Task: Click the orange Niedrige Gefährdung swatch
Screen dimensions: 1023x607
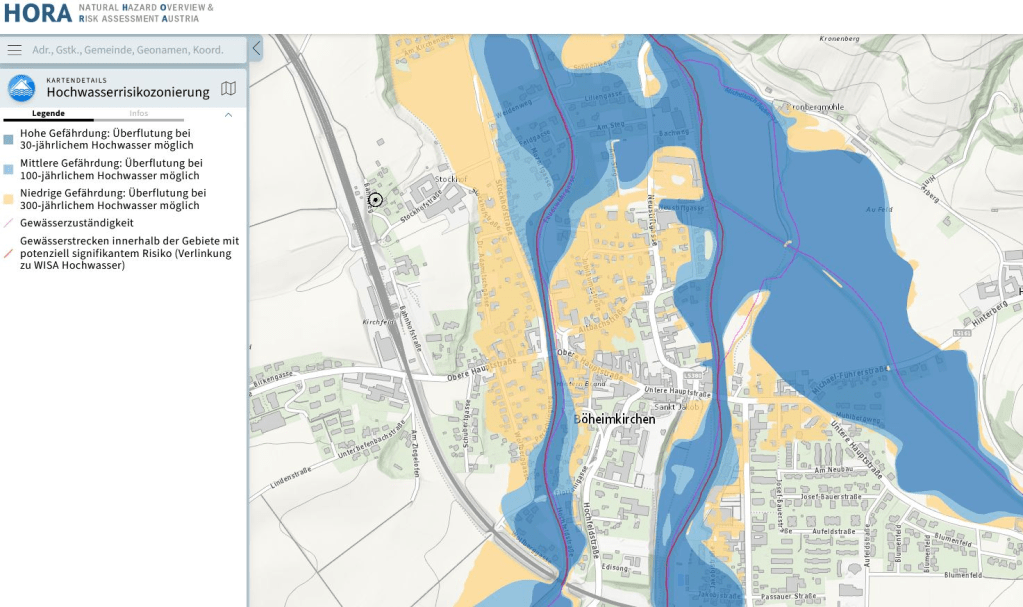Action: coord(9,199)
